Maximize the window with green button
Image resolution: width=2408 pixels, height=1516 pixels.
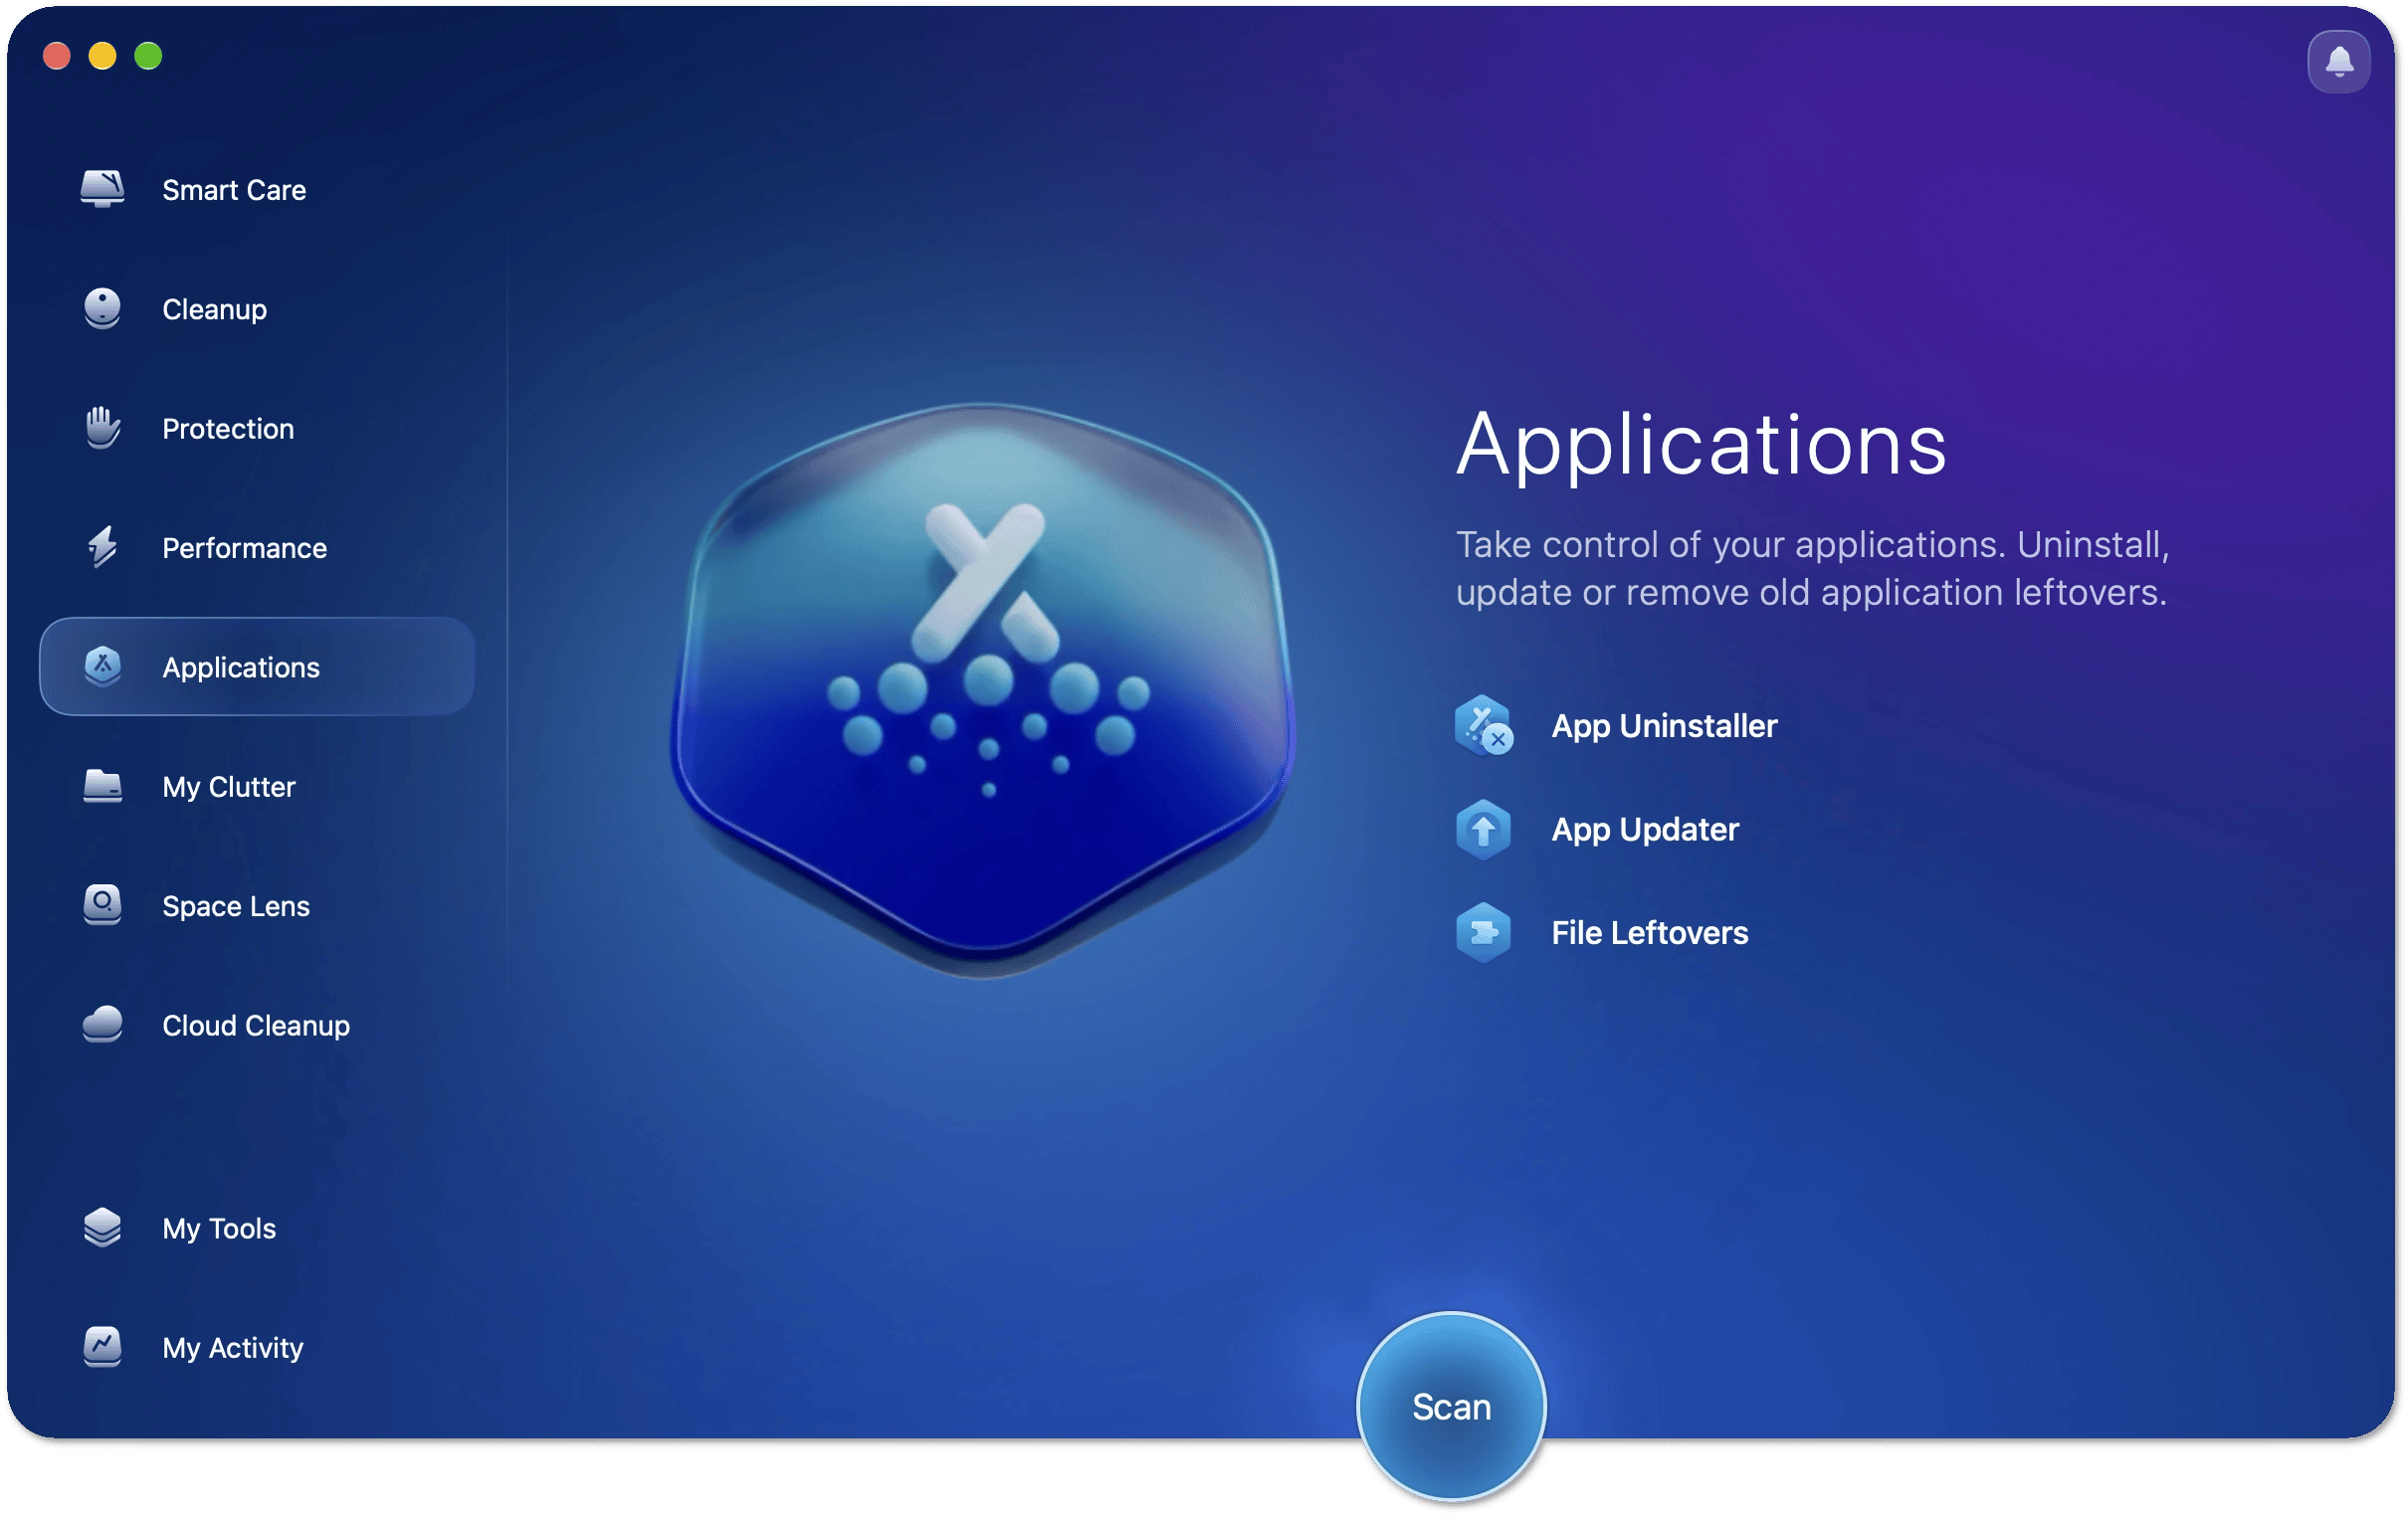click(148, 56)
